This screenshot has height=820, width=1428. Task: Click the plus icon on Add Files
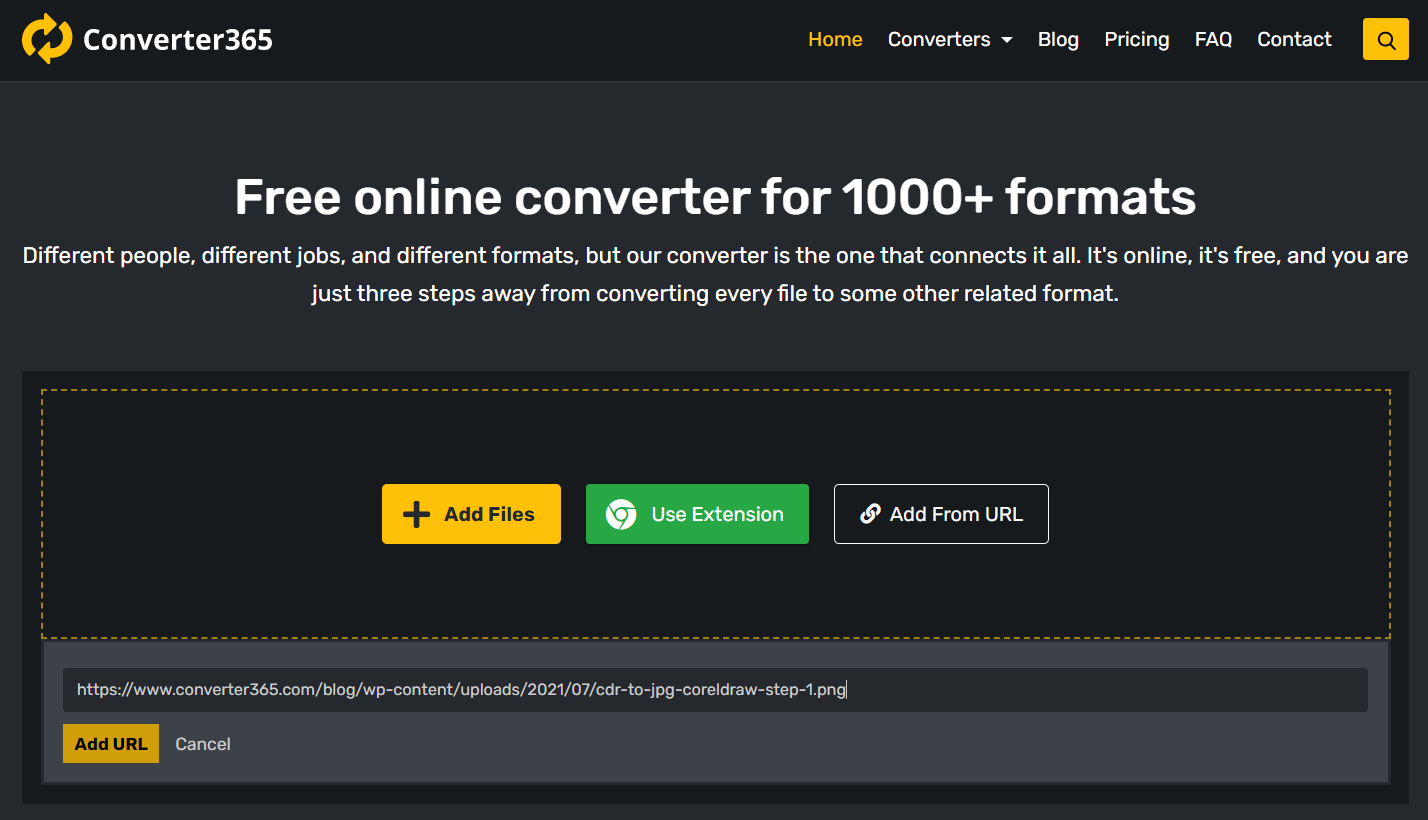(x=416, y=514)
